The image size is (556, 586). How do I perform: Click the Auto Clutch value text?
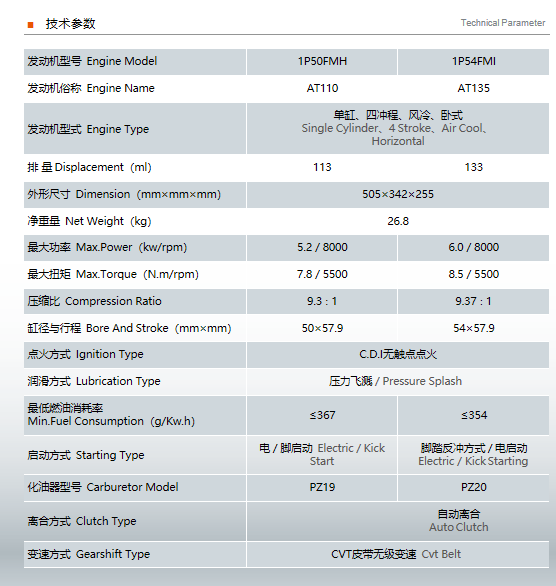[x=458, y=527]
